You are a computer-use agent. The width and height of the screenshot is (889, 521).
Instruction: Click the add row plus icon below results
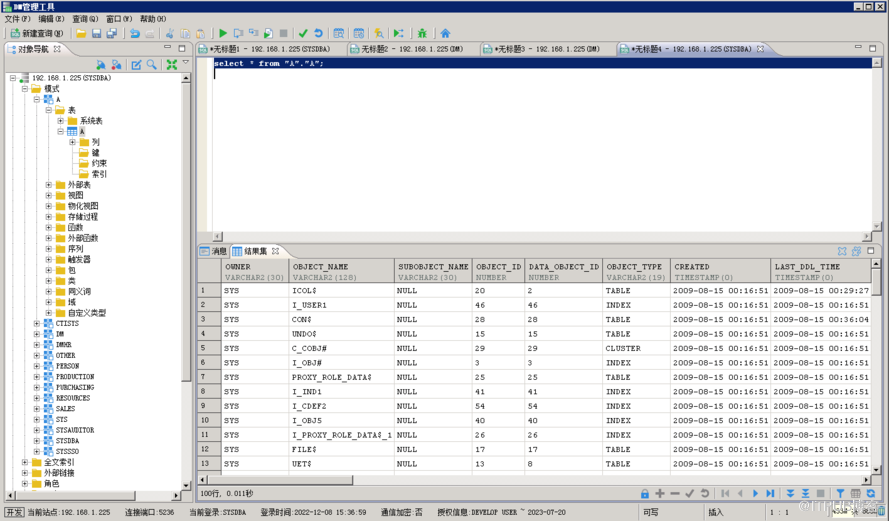coord(660,493)
